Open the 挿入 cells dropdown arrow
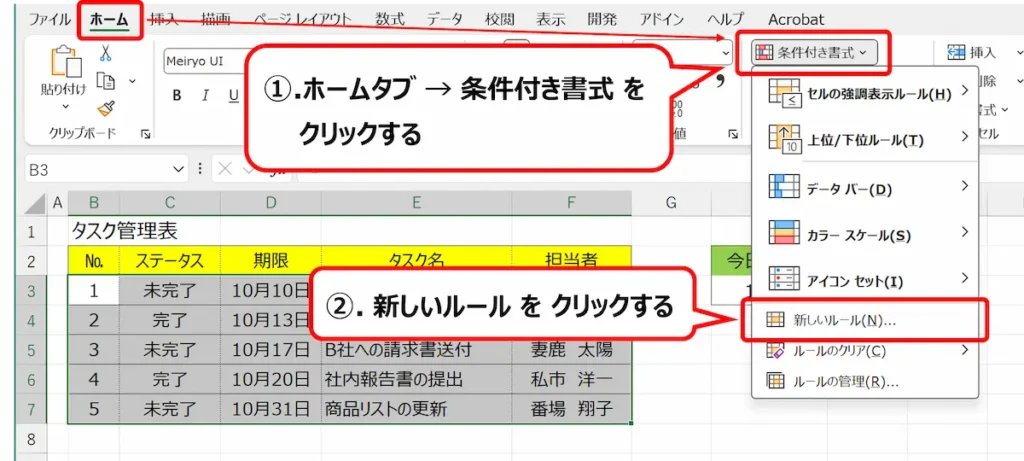This screenshot has height=461, width=1024. point(1019,52)
